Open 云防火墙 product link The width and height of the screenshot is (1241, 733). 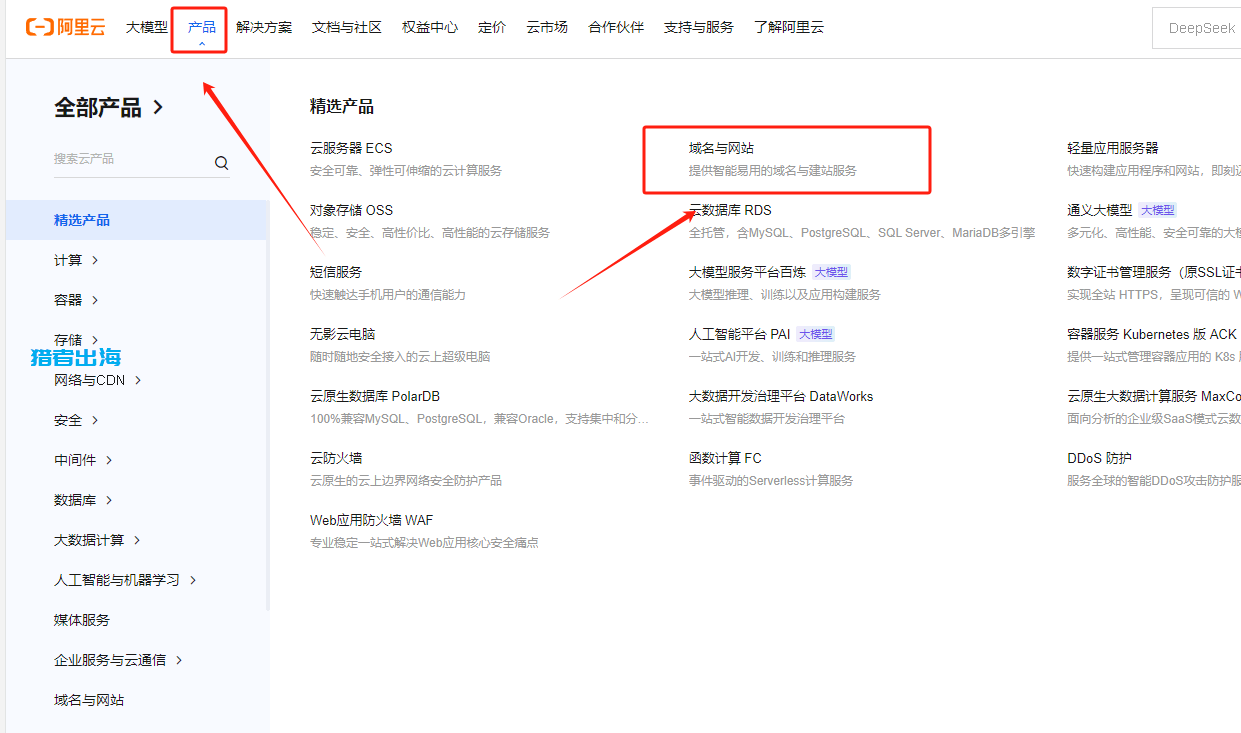point(336,458)
